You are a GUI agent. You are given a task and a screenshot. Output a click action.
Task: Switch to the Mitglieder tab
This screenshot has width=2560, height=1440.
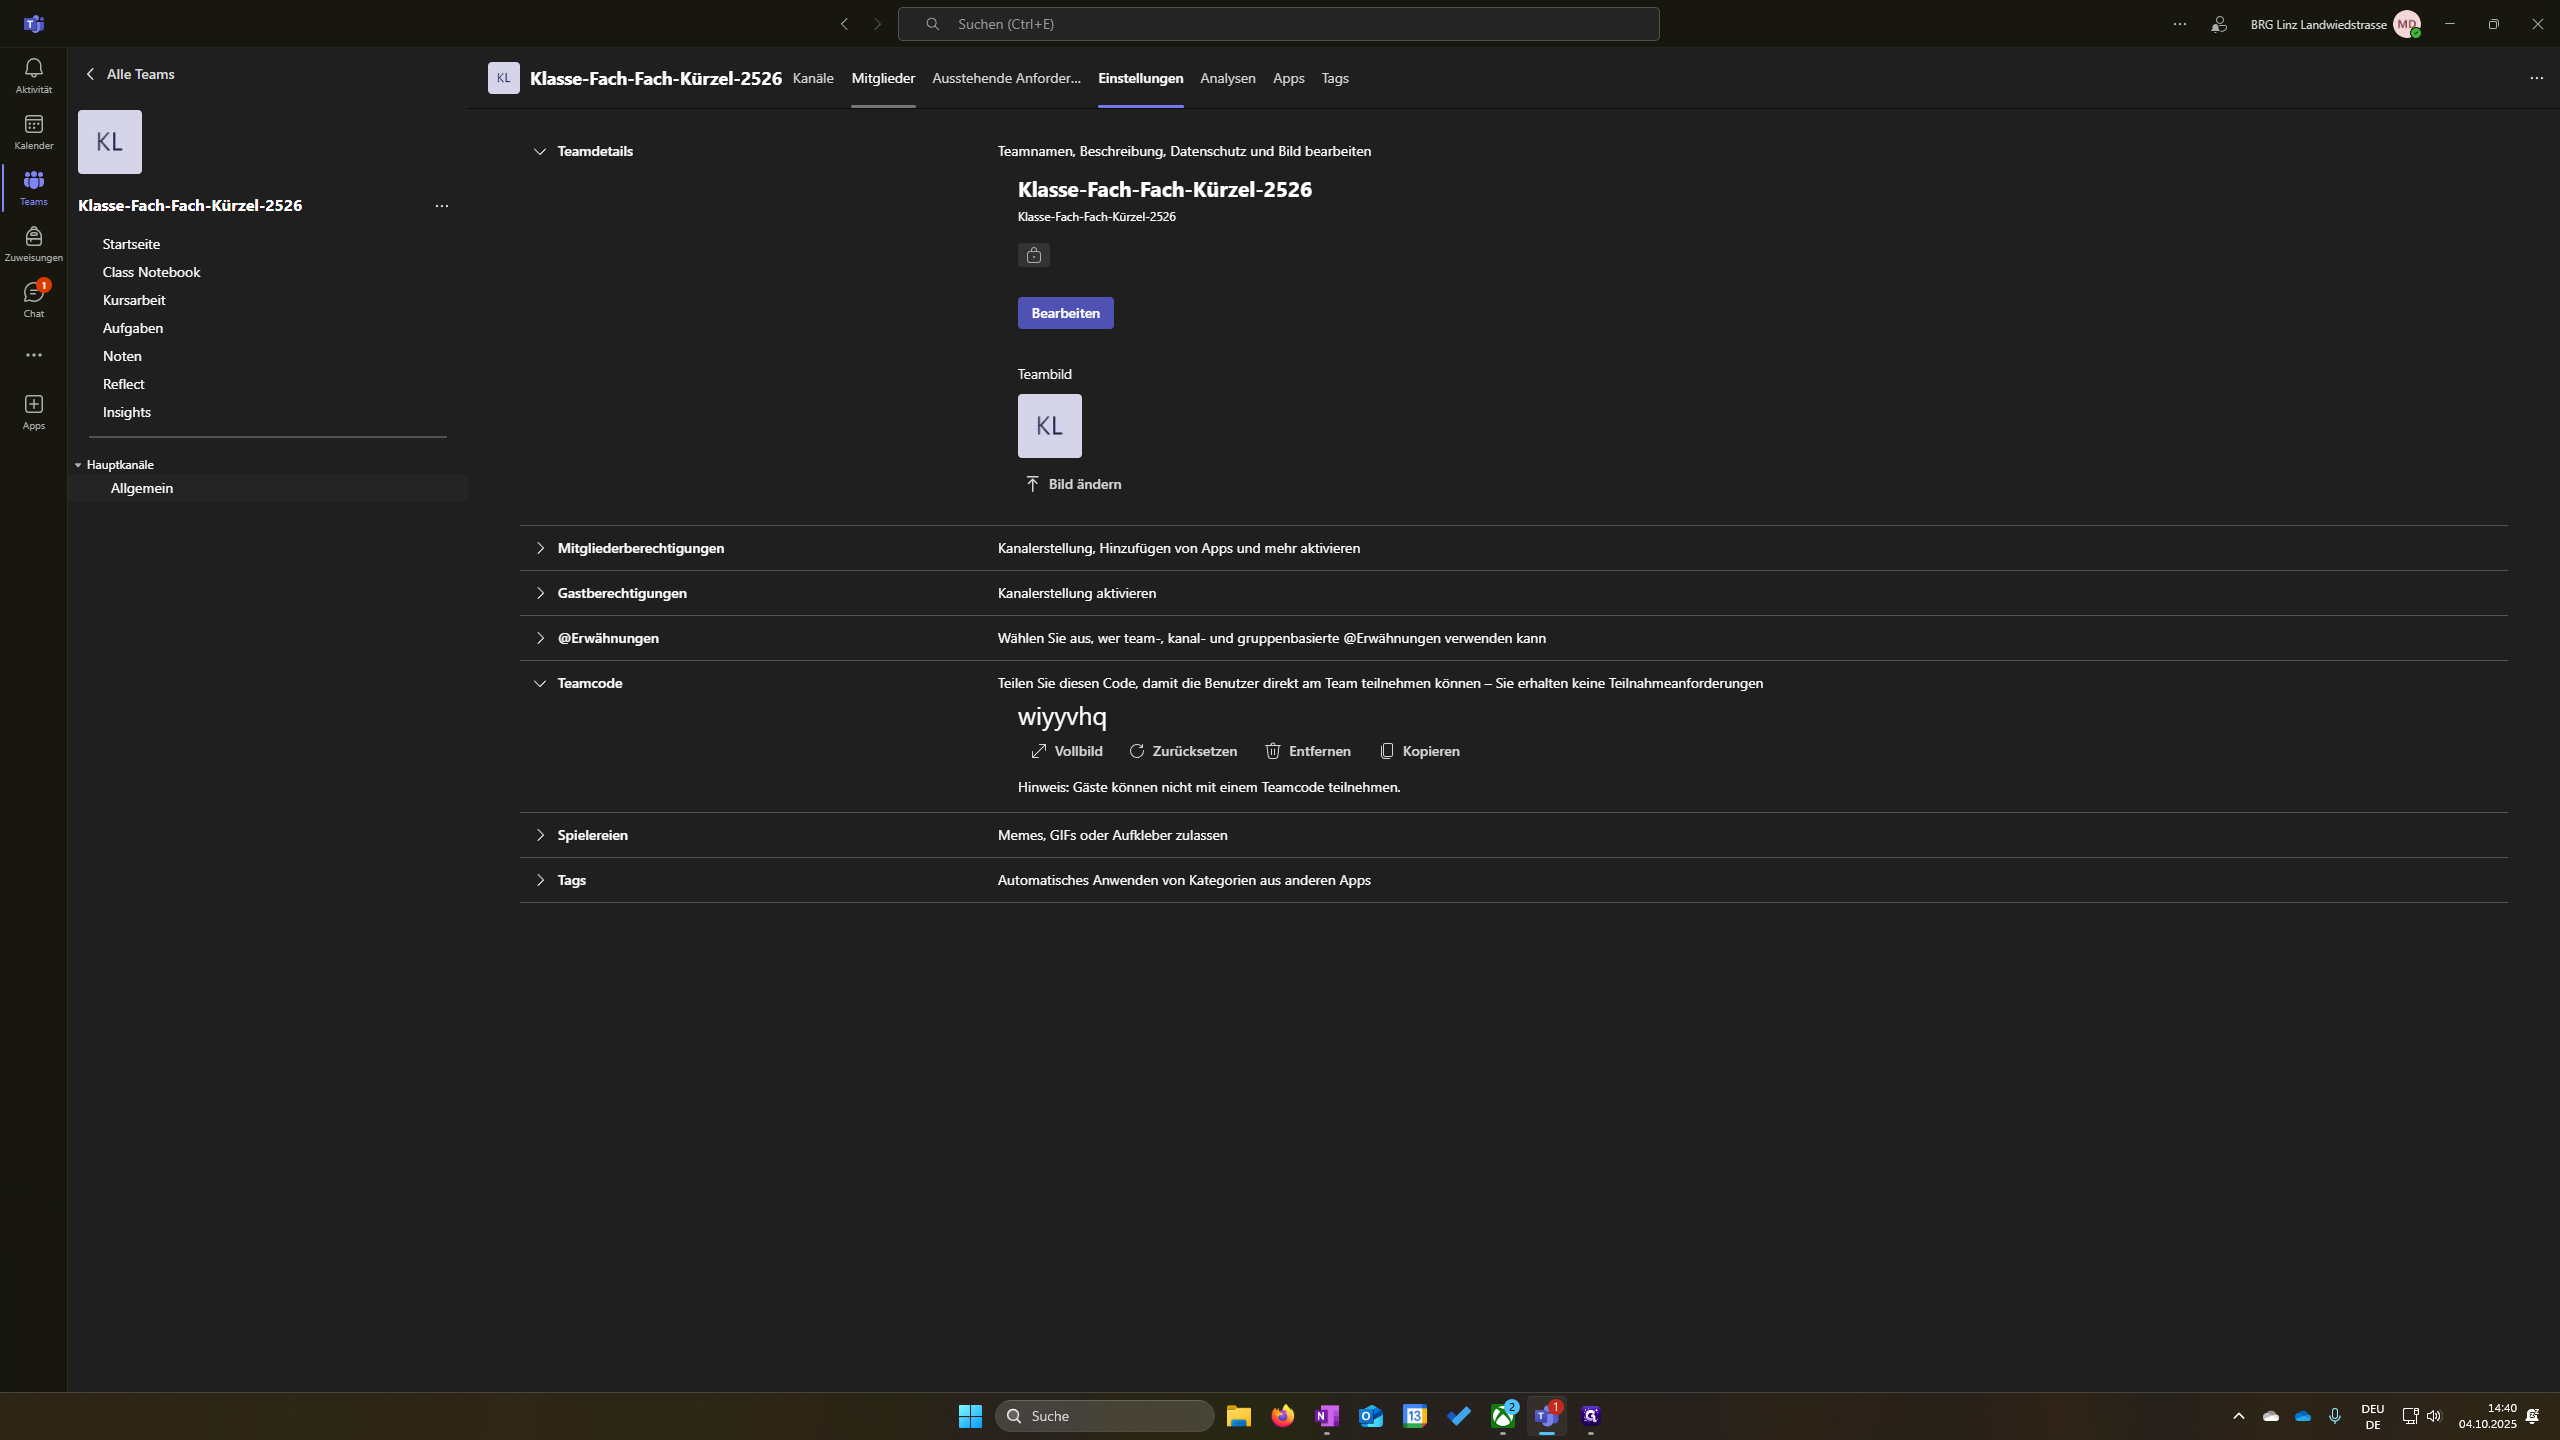tap(882, 78)
